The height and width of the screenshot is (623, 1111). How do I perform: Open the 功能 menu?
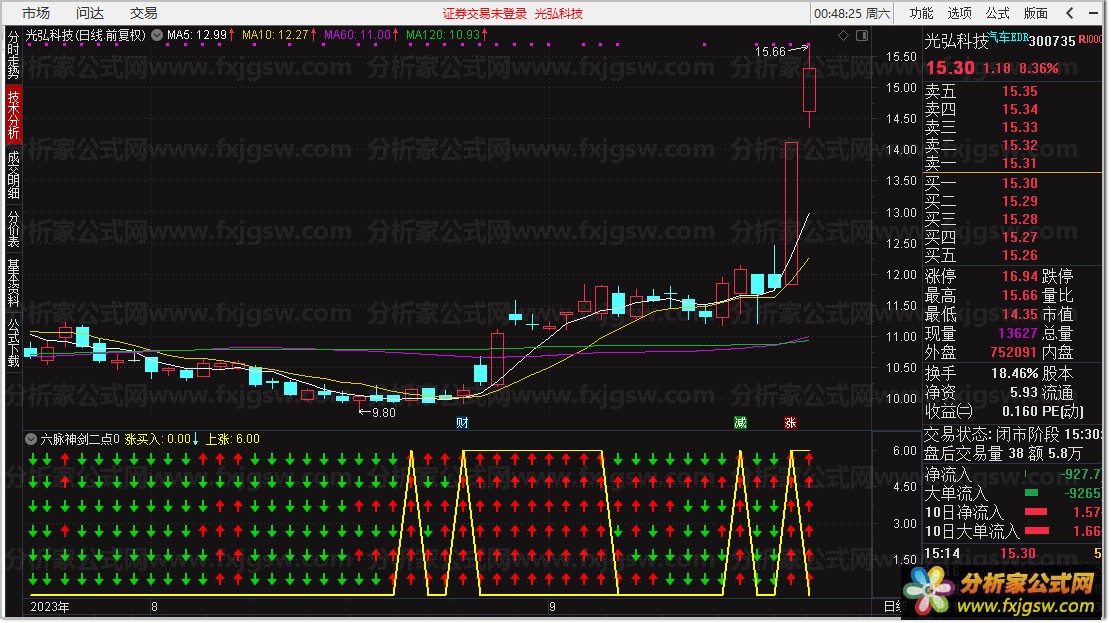pyautogui.click(x=921, y=13)
